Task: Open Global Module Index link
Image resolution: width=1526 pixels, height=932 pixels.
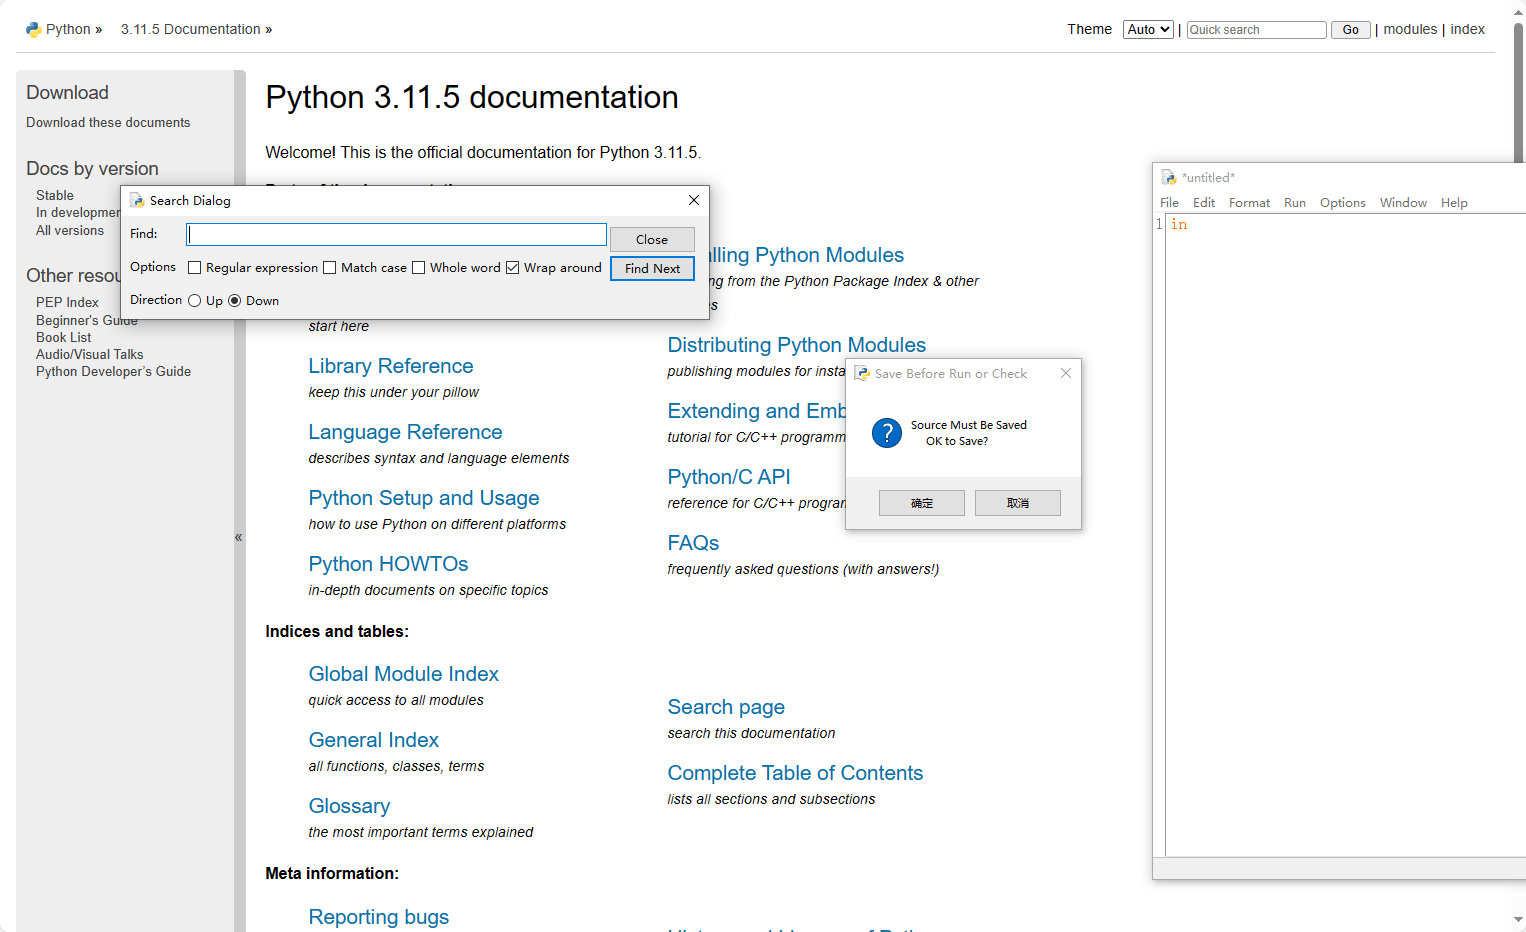Action: [x=404, y=674]
